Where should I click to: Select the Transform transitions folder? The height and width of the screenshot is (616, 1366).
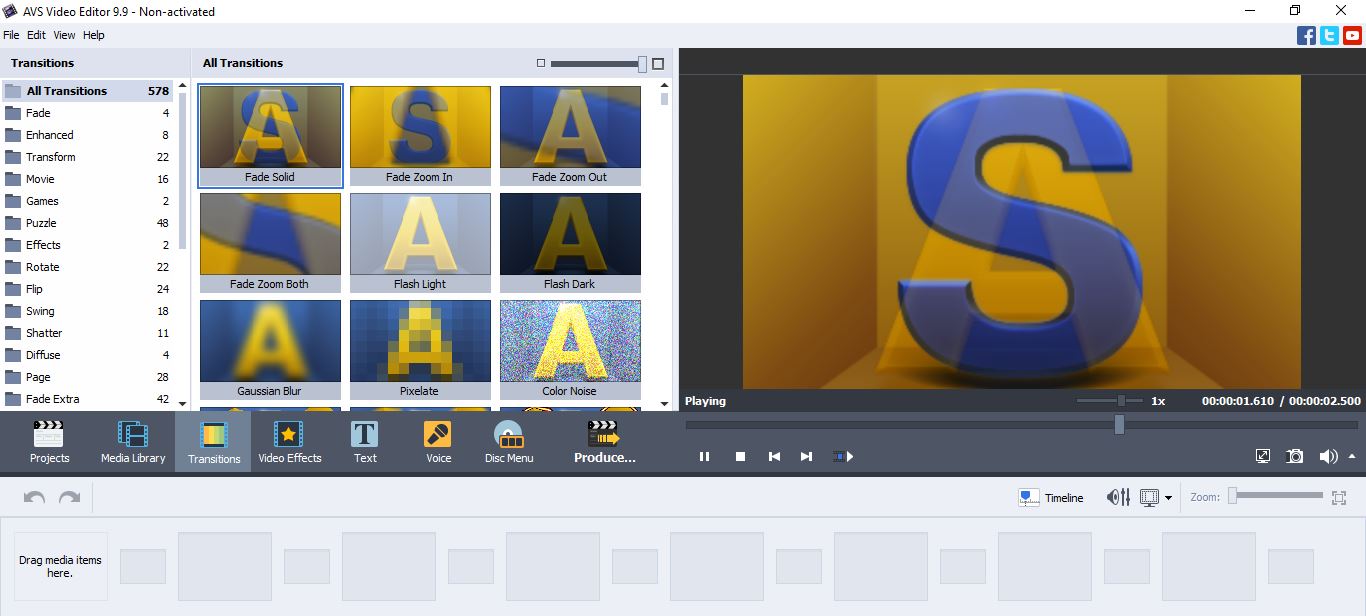click(87, 157)
